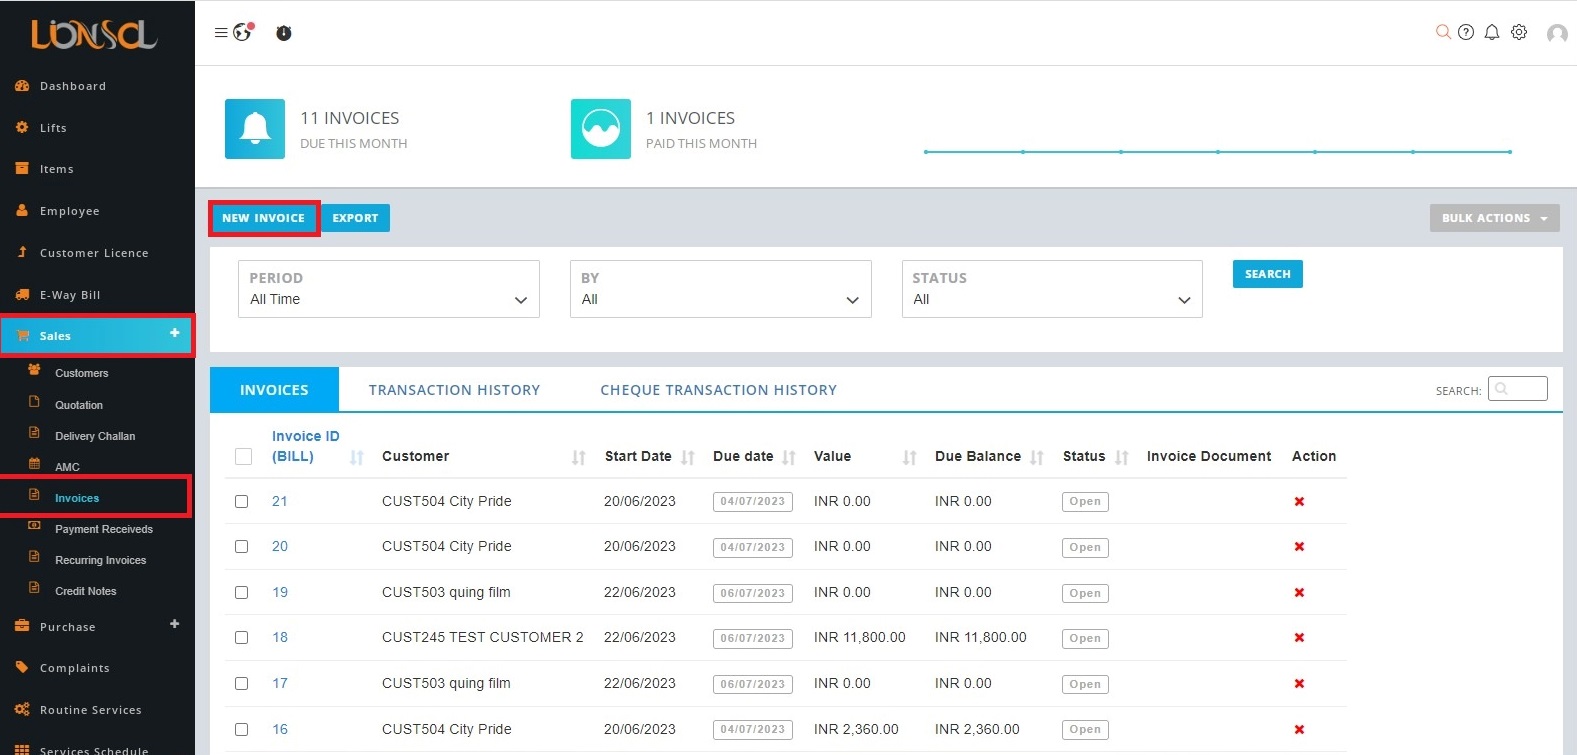Check the box for invoice 21
1577x755 pixels.
pos(241,501)
